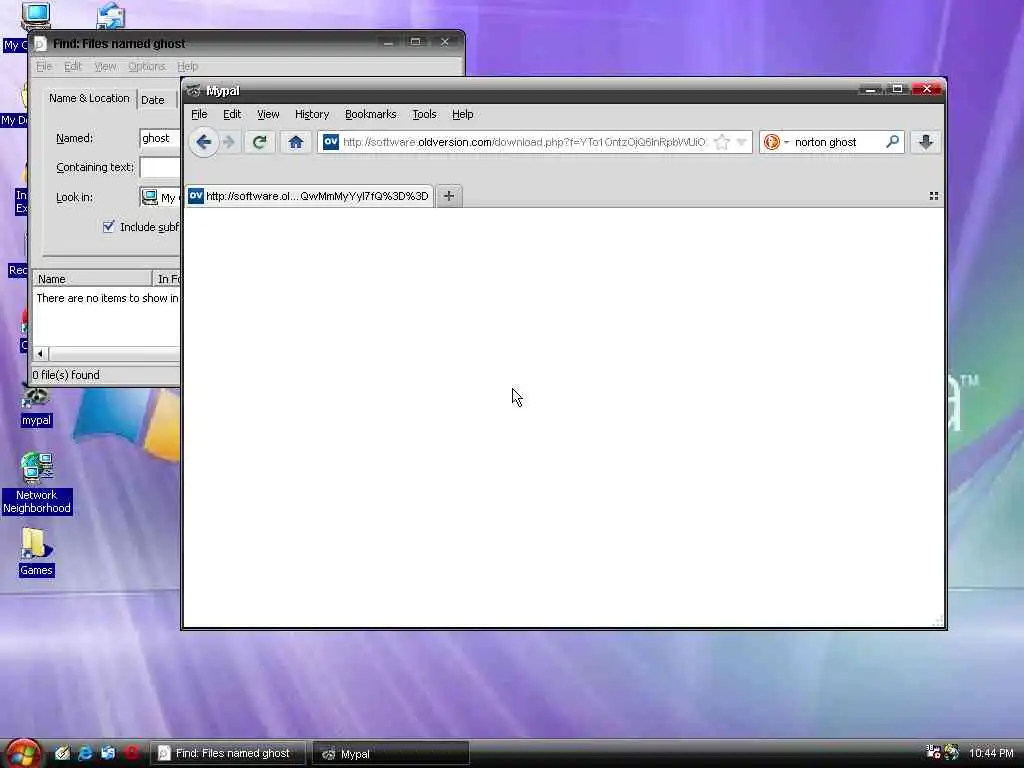Open the Games folder on desktop

tap(36, 552)
